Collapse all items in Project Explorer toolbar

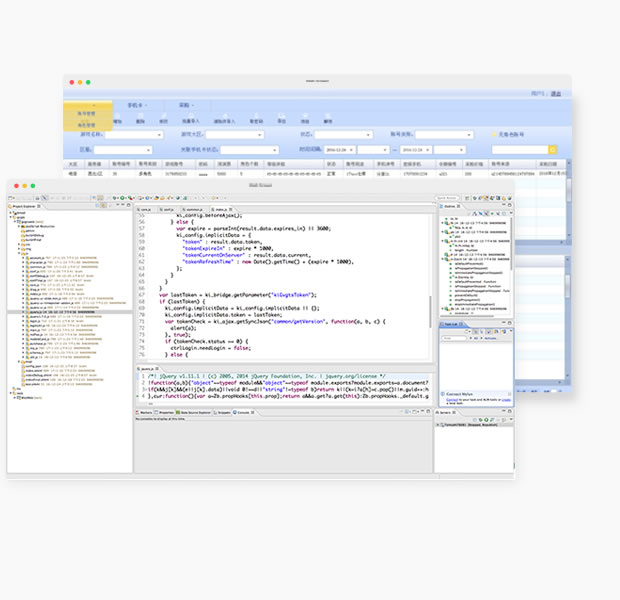click(x=97, y=206)
